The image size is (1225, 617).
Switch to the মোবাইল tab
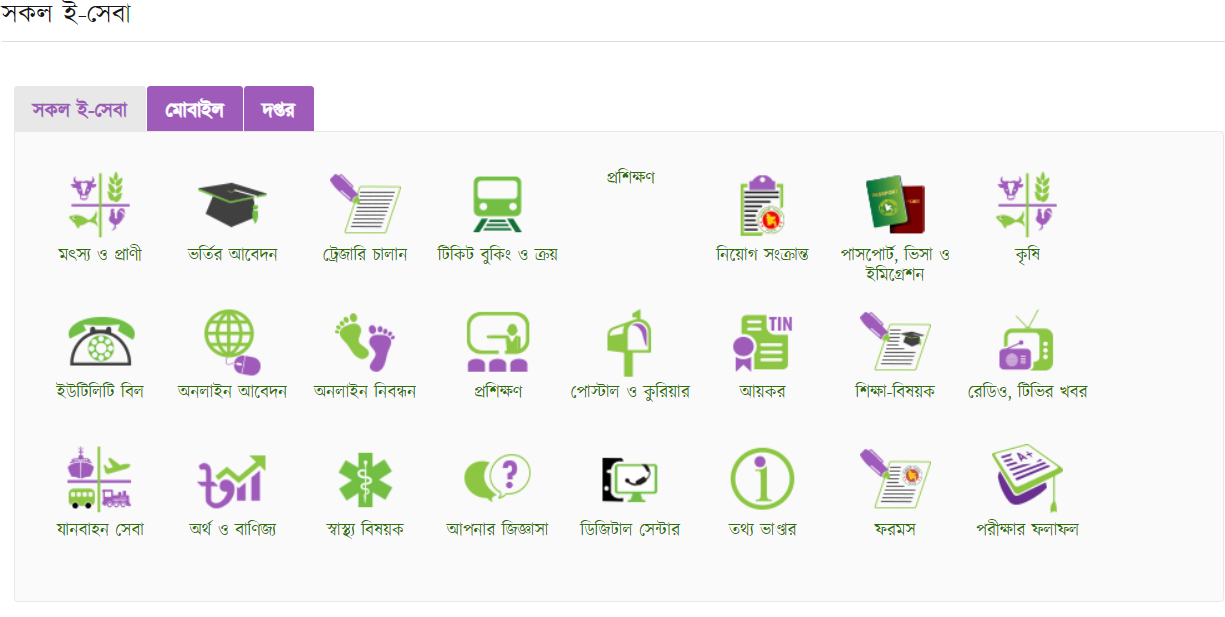pos(195,109)
